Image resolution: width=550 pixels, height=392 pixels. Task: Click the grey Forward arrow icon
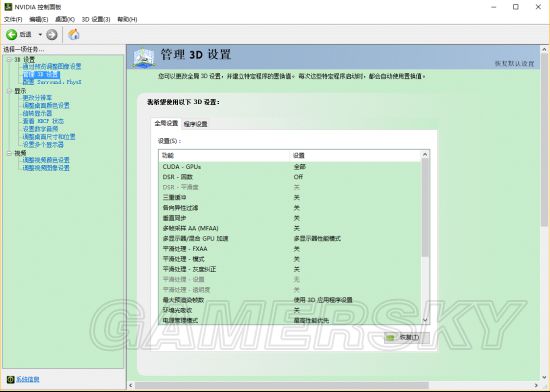pos(52,34)
